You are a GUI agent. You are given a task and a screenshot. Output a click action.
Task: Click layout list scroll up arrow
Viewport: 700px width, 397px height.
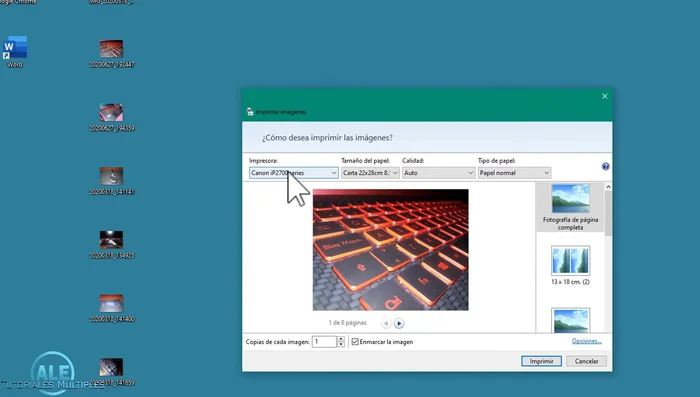click(608, 187)
